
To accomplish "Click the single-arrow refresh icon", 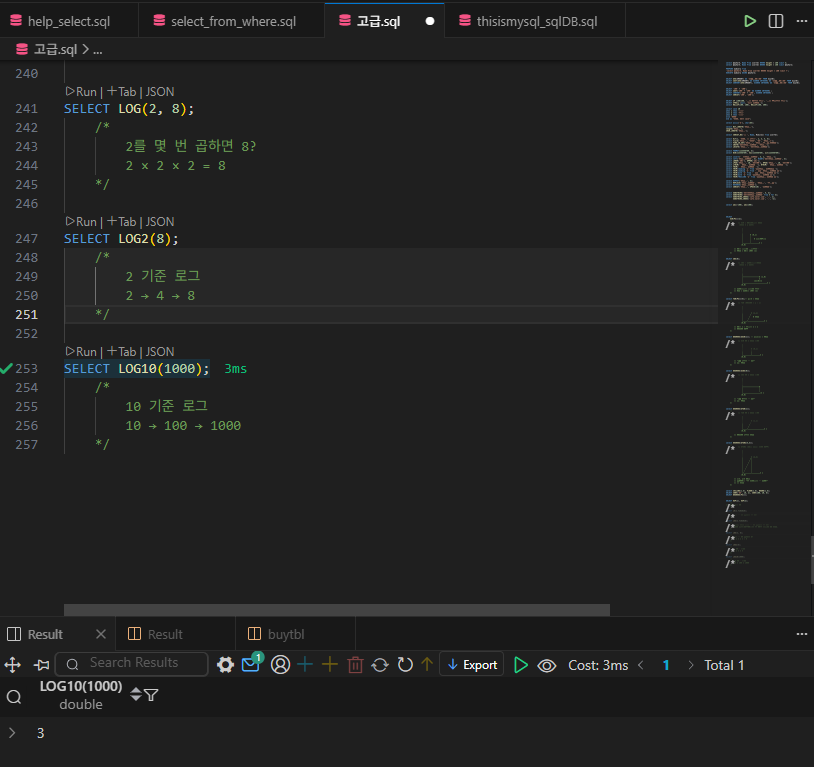I will pos(405,665).
